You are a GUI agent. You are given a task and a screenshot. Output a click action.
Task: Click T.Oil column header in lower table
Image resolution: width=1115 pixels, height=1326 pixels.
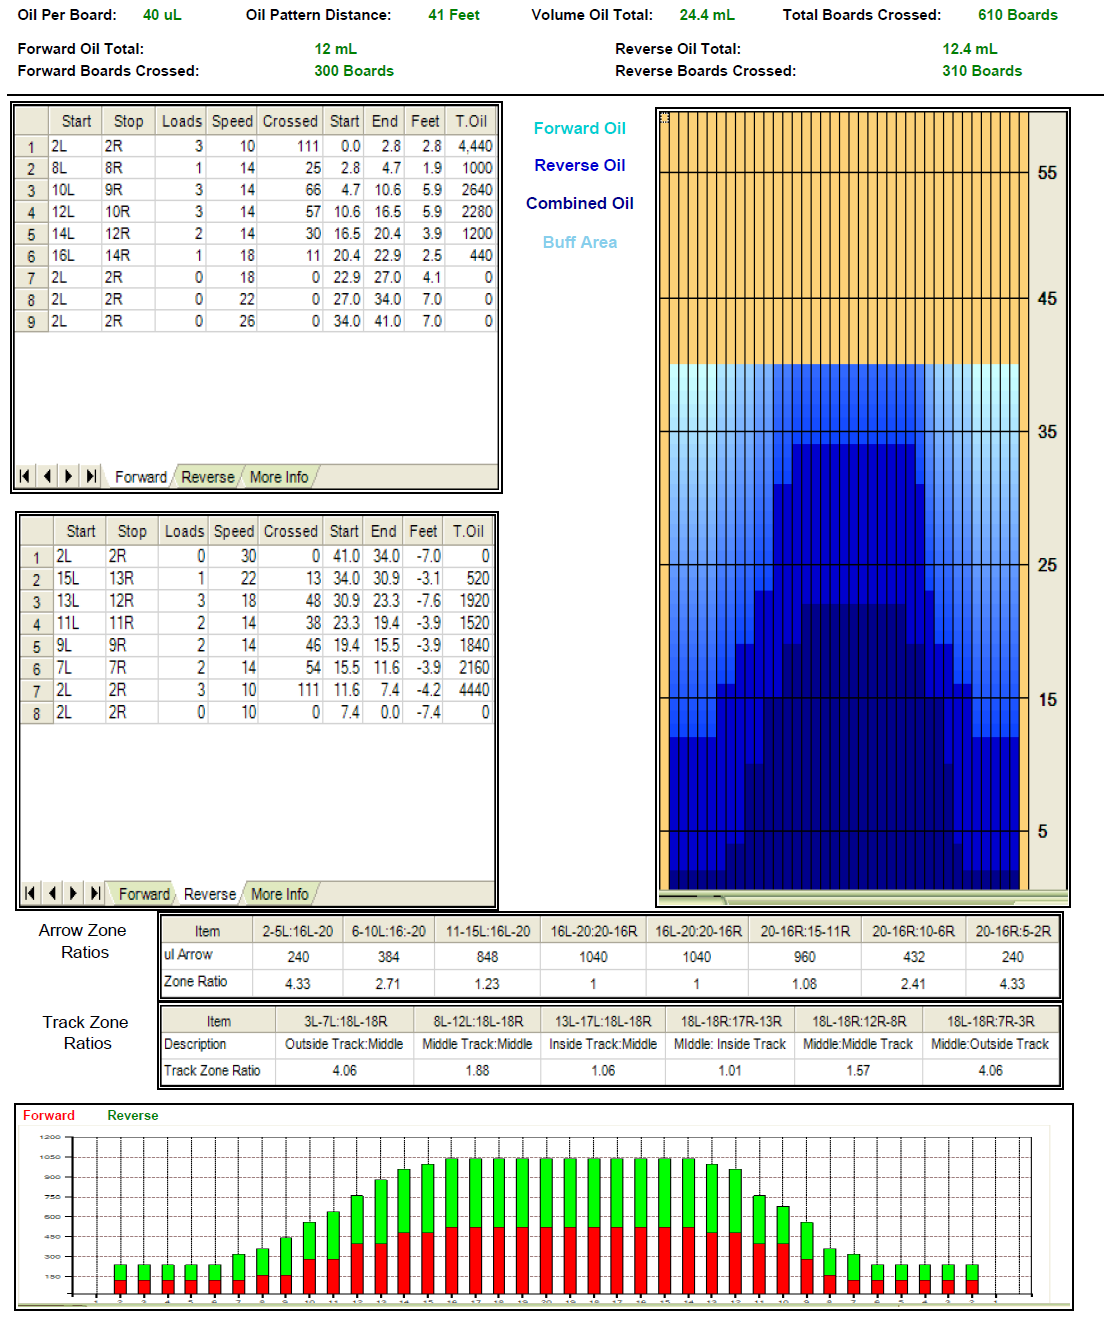[x=467, y=531]
